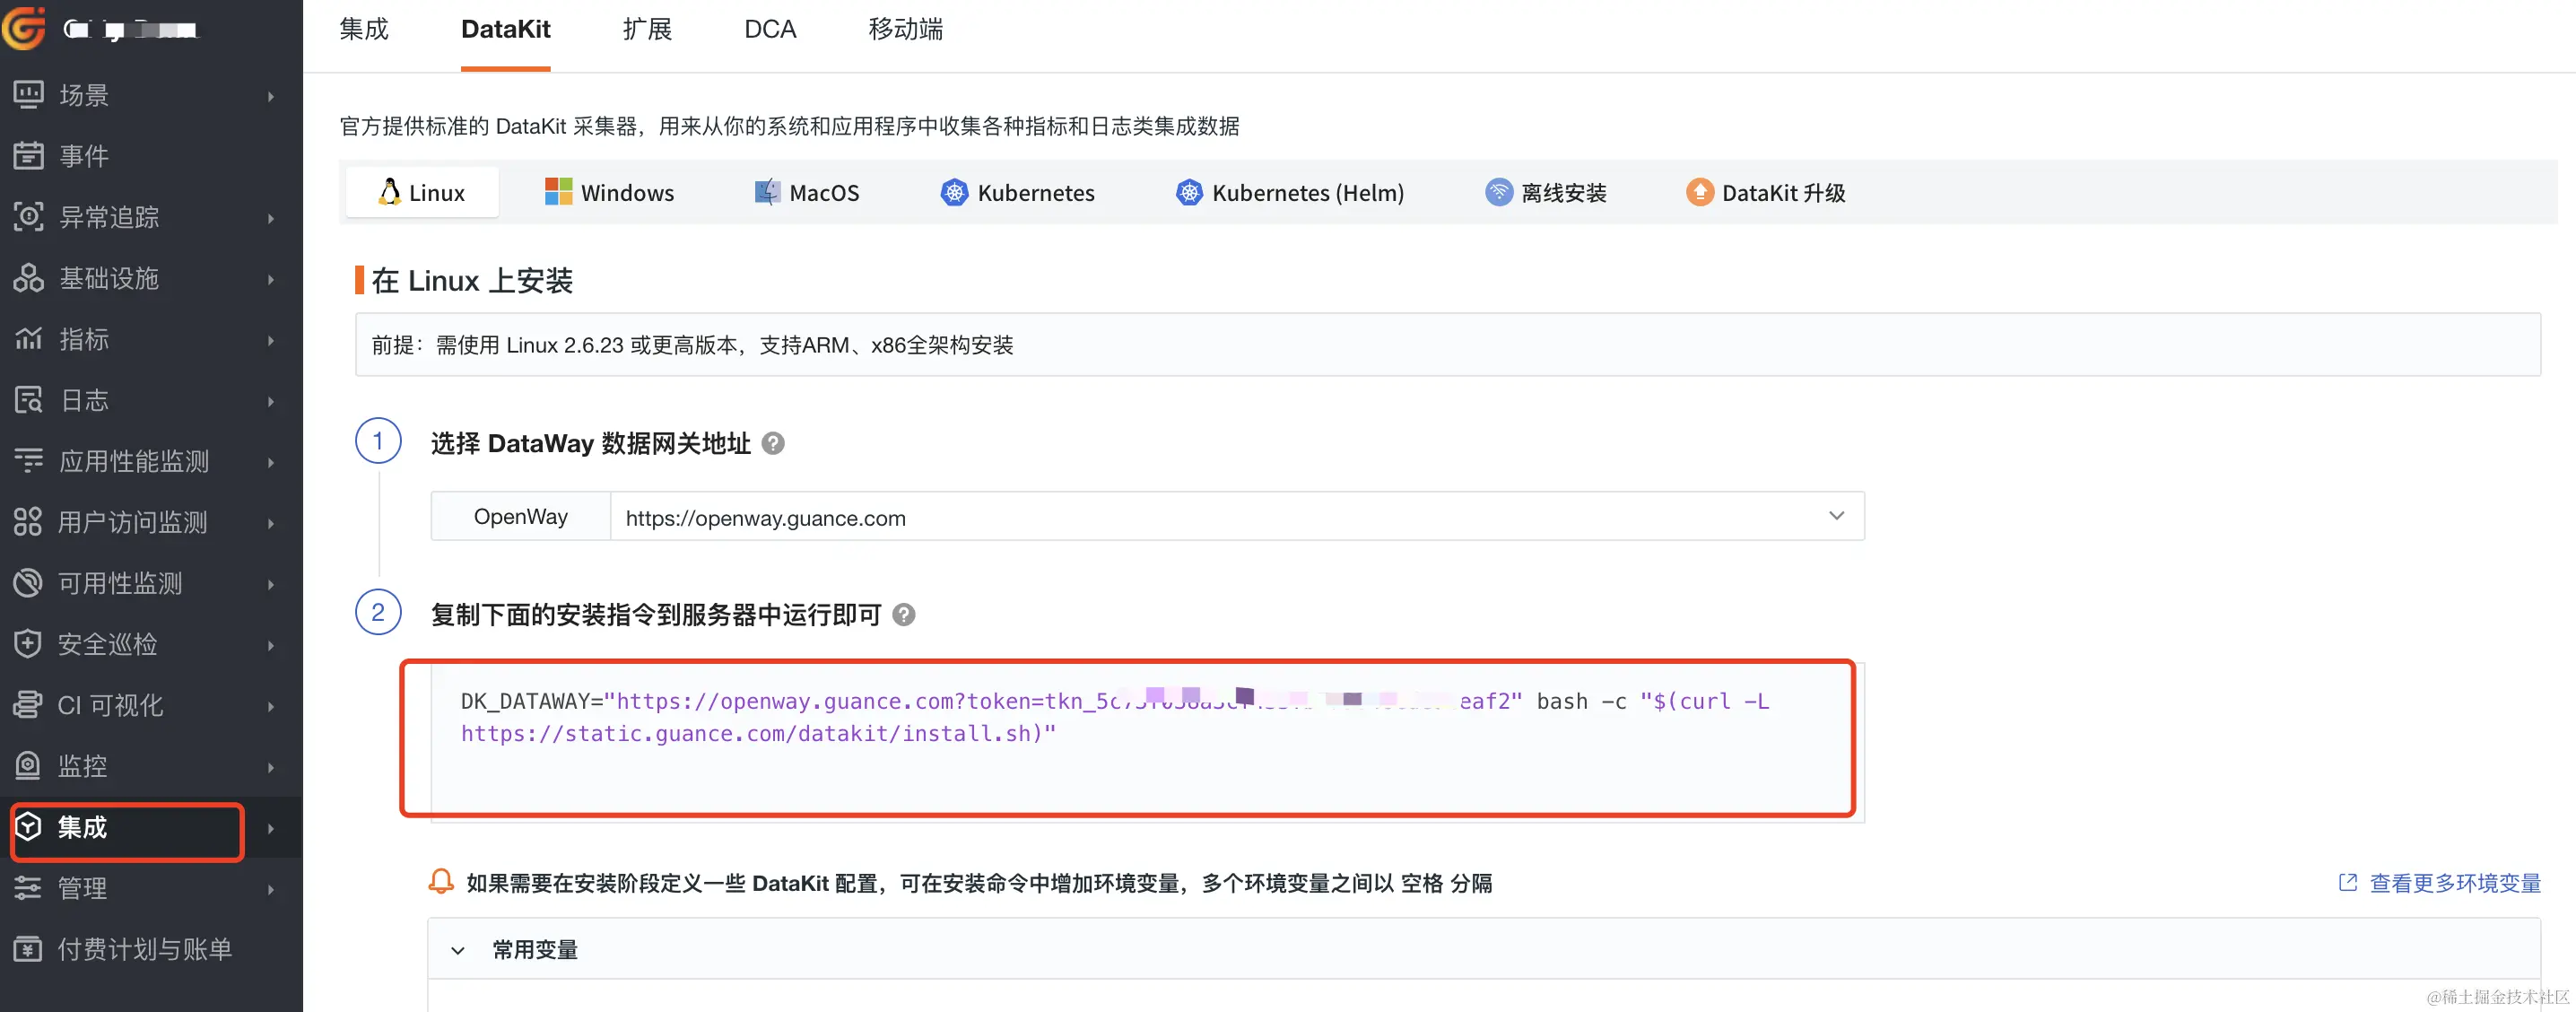Switch to Windows install option
This screenshot has width=2576, height=1012.
point(609,193)
